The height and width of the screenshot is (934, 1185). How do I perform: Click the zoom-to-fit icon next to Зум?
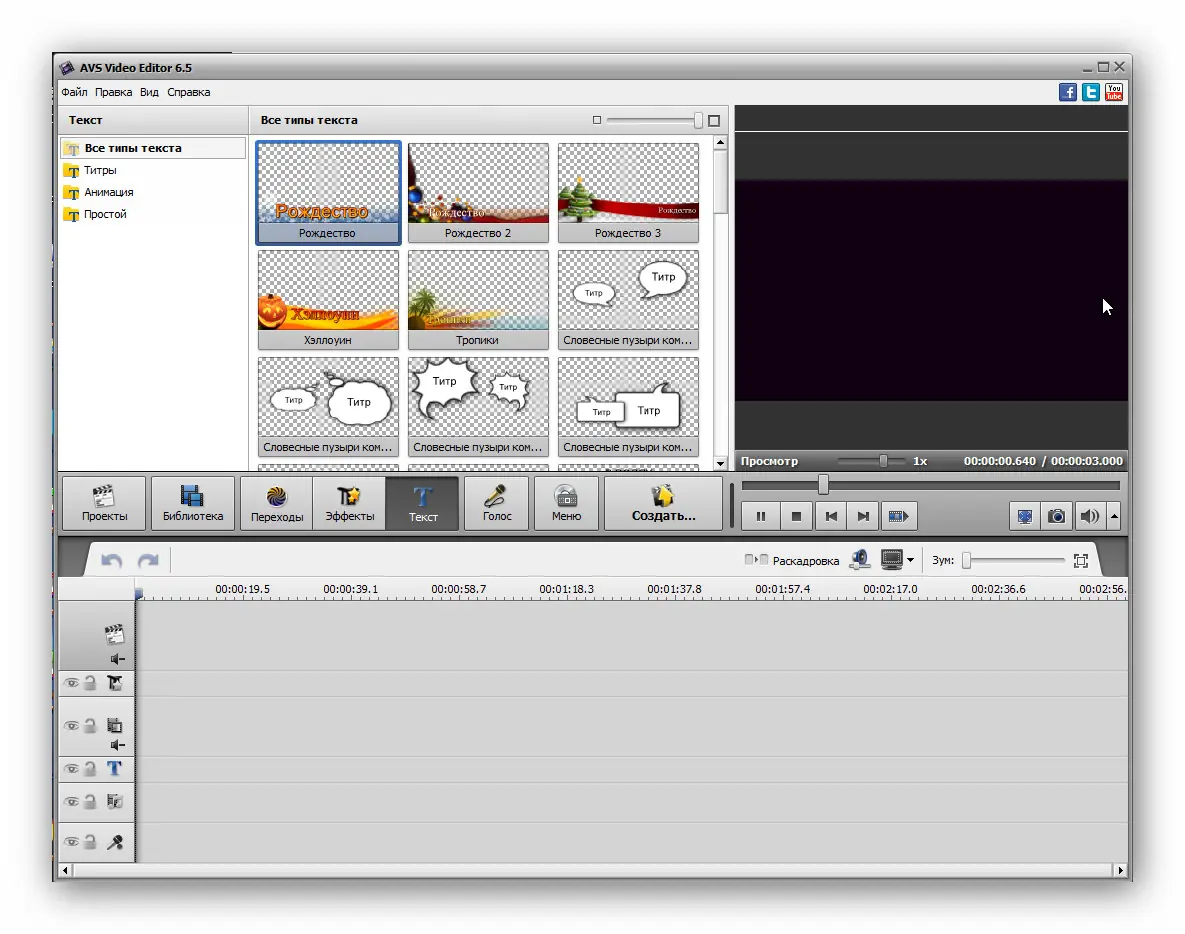[x=1081, y=561]
